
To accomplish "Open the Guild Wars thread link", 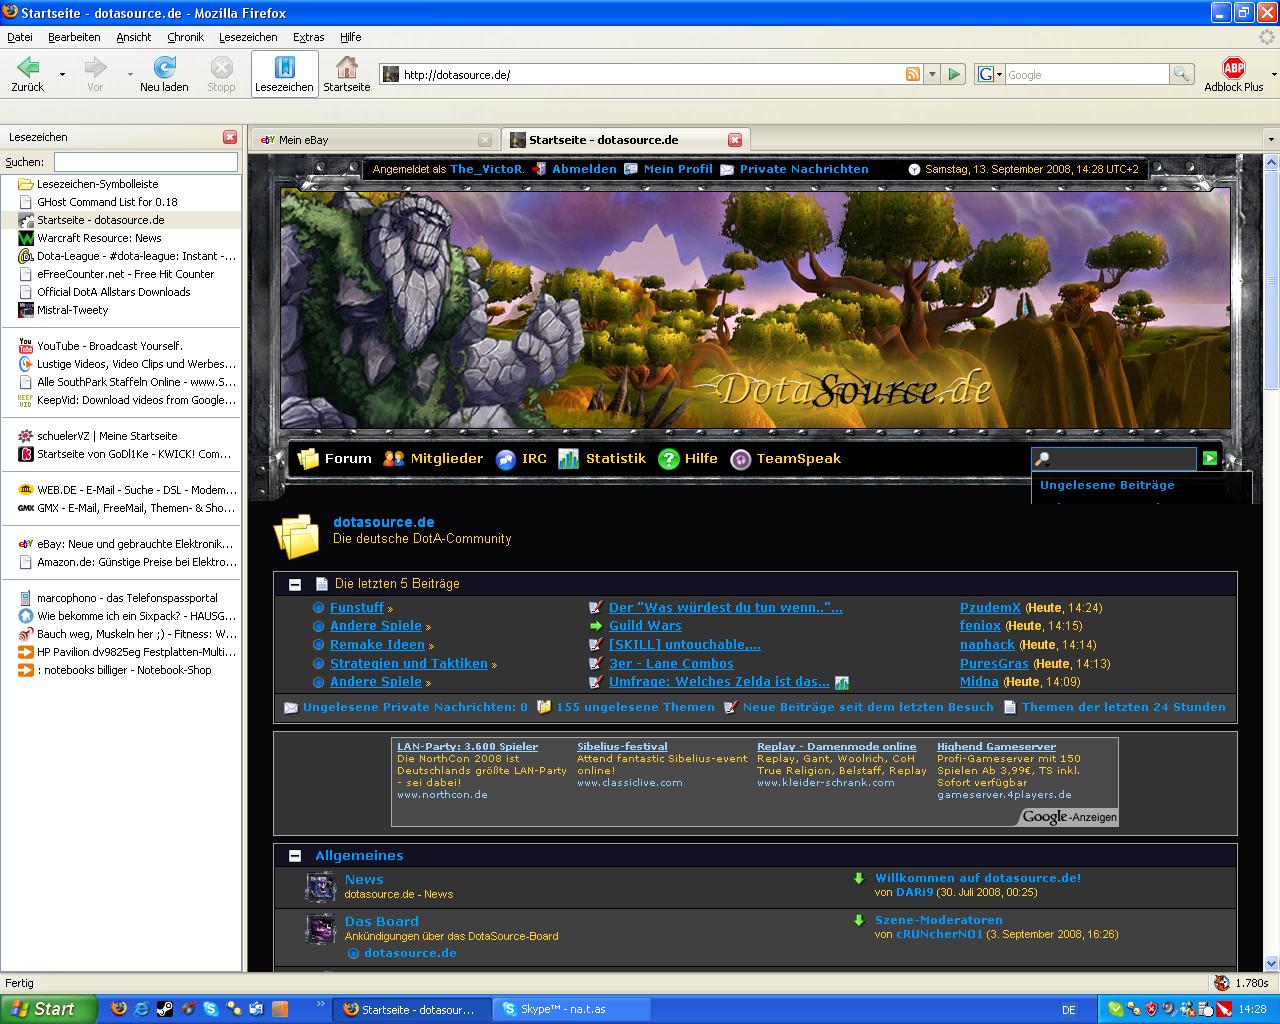I will (x=644, y=626).
